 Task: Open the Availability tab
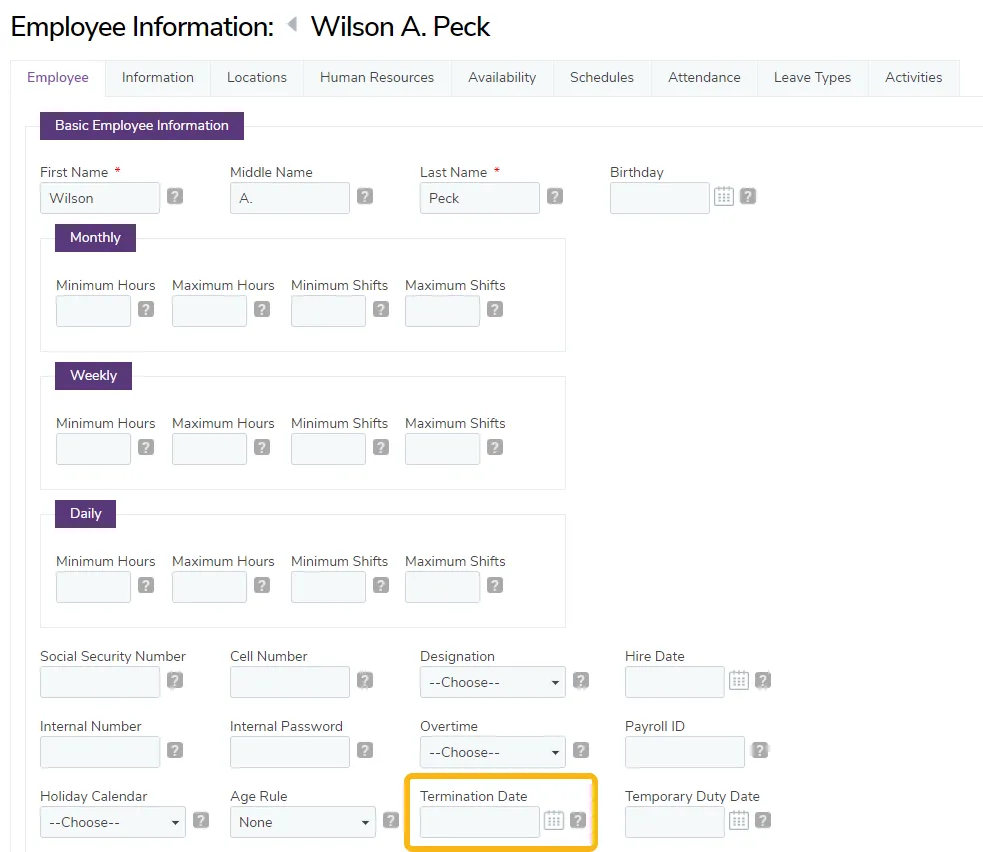502,78
